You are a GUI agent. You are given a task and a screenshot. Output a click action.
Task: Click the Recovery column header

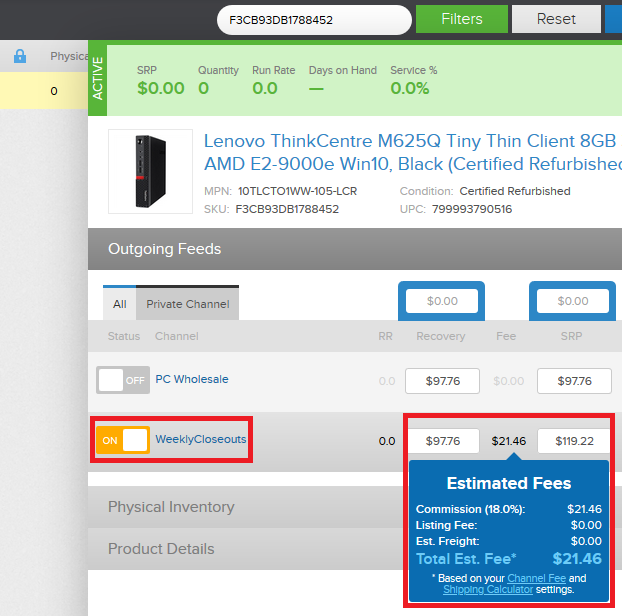click(441, 336)
